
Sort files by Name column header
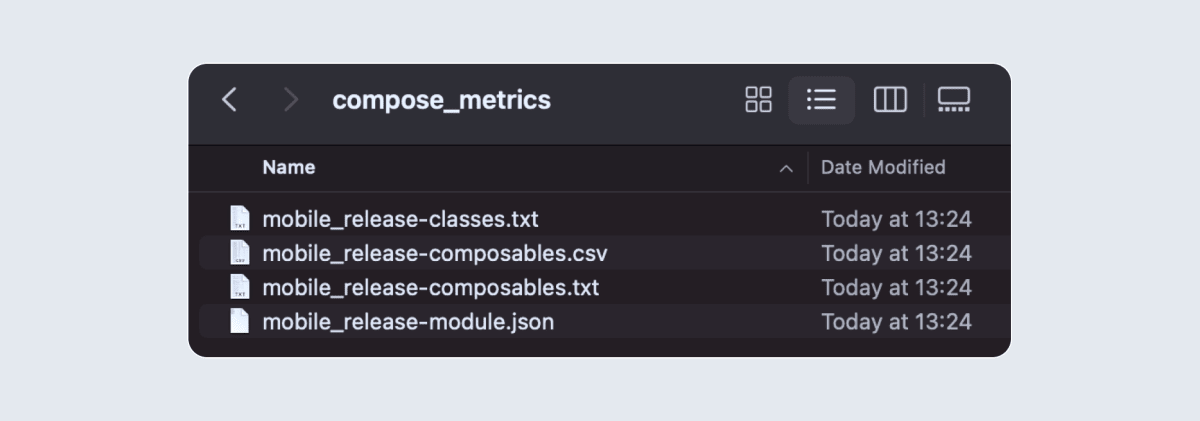289,168
